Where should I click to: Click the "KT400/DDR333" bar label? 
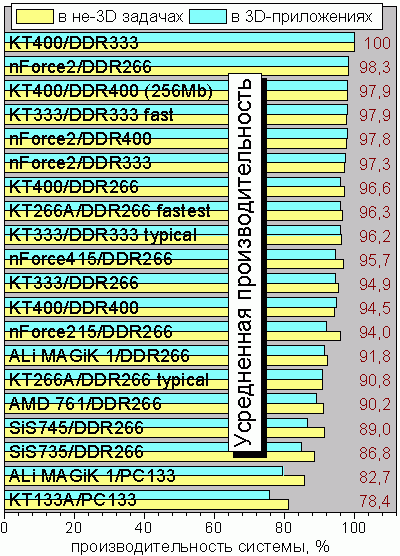pyautogui.click(x=73, y=43)
